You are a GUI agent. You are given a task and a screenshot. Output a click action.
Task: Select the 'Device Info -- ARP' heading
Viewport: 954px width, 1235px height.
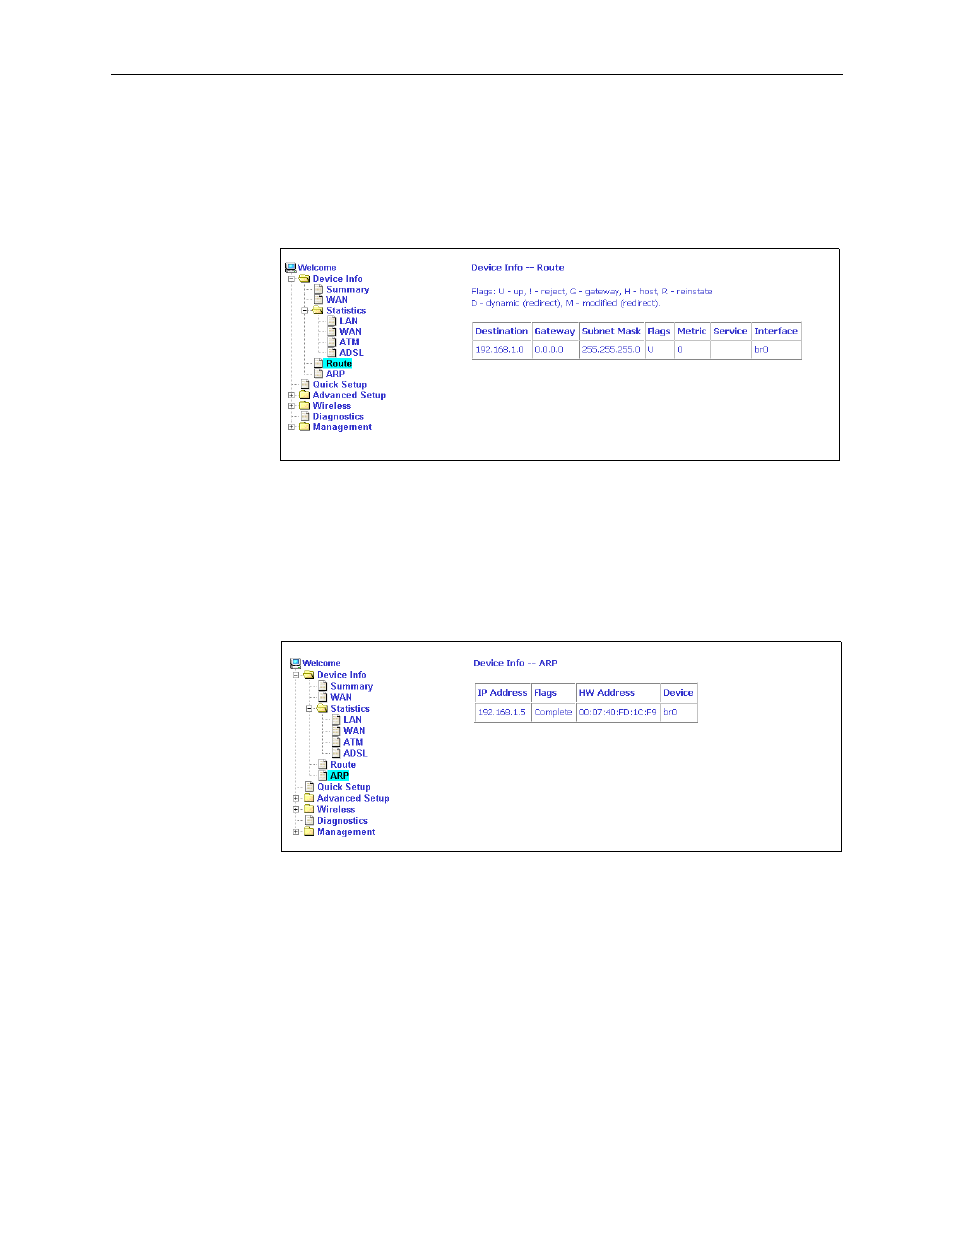(515, 663)
